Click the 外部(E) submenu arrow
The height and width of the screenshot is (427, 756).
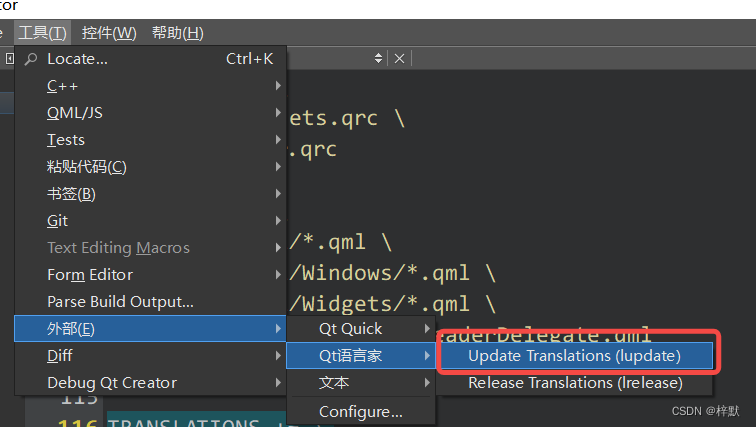(x=278, y=329)
